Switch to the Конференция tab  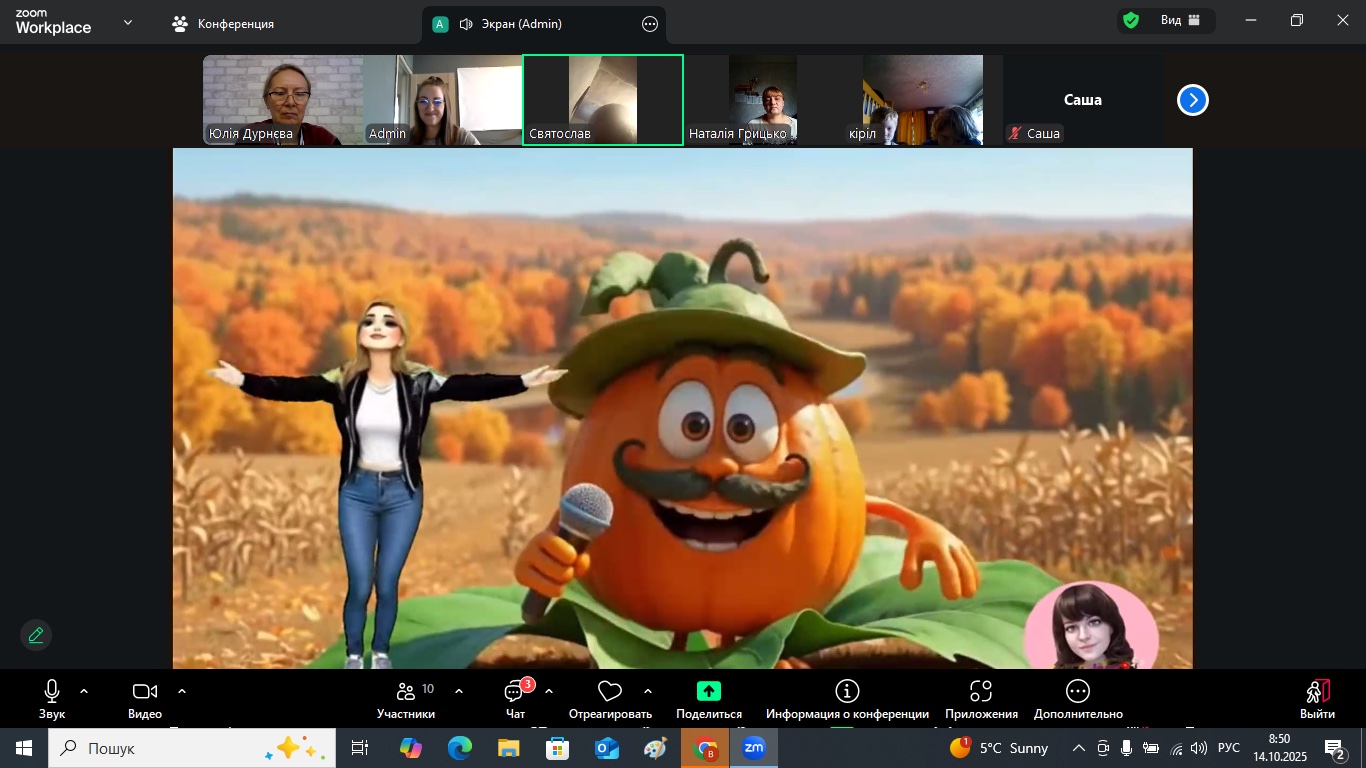coord(223,24)
